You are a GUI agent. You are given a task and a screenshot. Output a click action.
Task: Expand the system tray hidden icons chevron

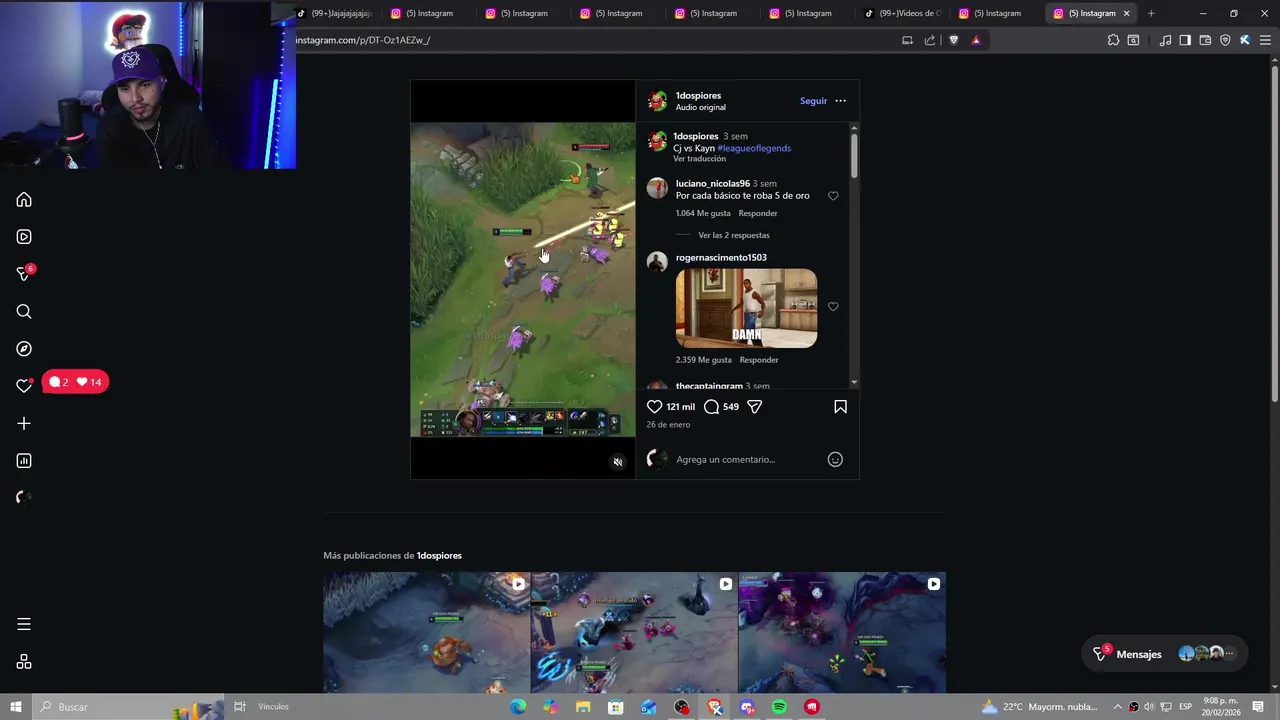tap(1118, 707)
